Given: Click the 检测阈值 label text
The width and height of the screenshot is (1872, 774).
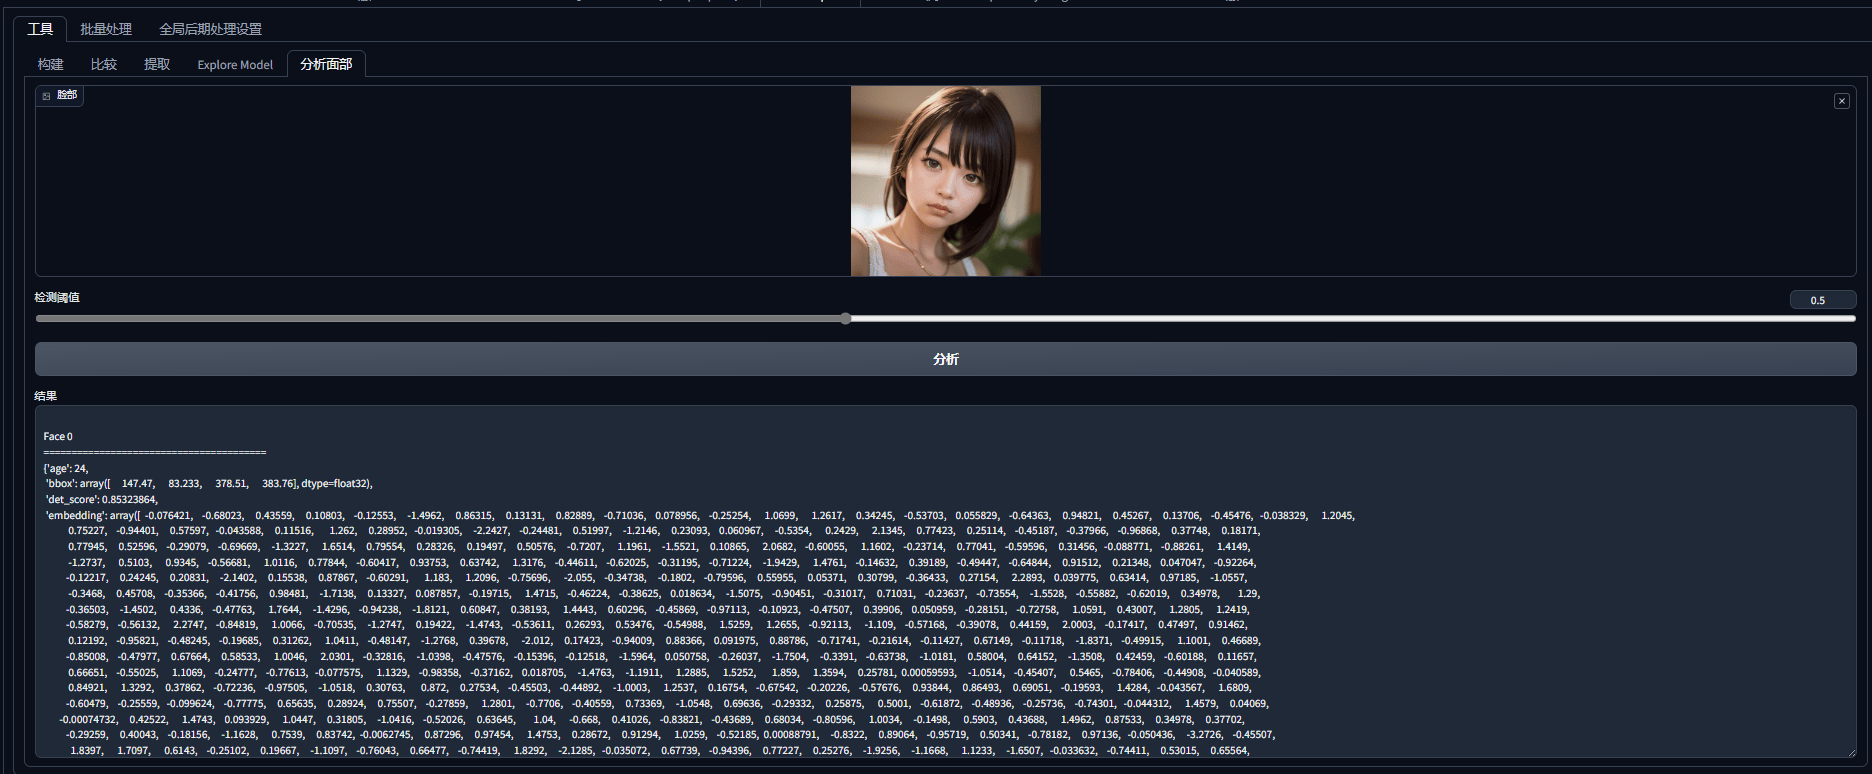Looking at the screenshot, I should pyautogui.click(x=57, y=297).
